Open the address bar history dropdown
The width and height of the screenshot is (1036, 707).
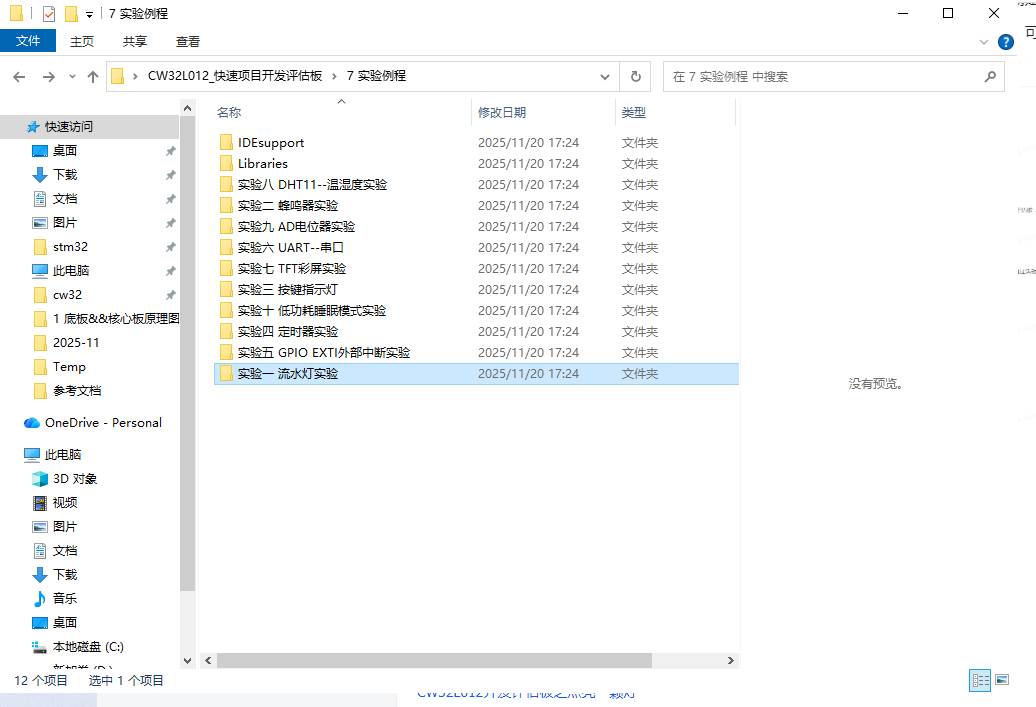pyautogui.click(x=604, y=76)
